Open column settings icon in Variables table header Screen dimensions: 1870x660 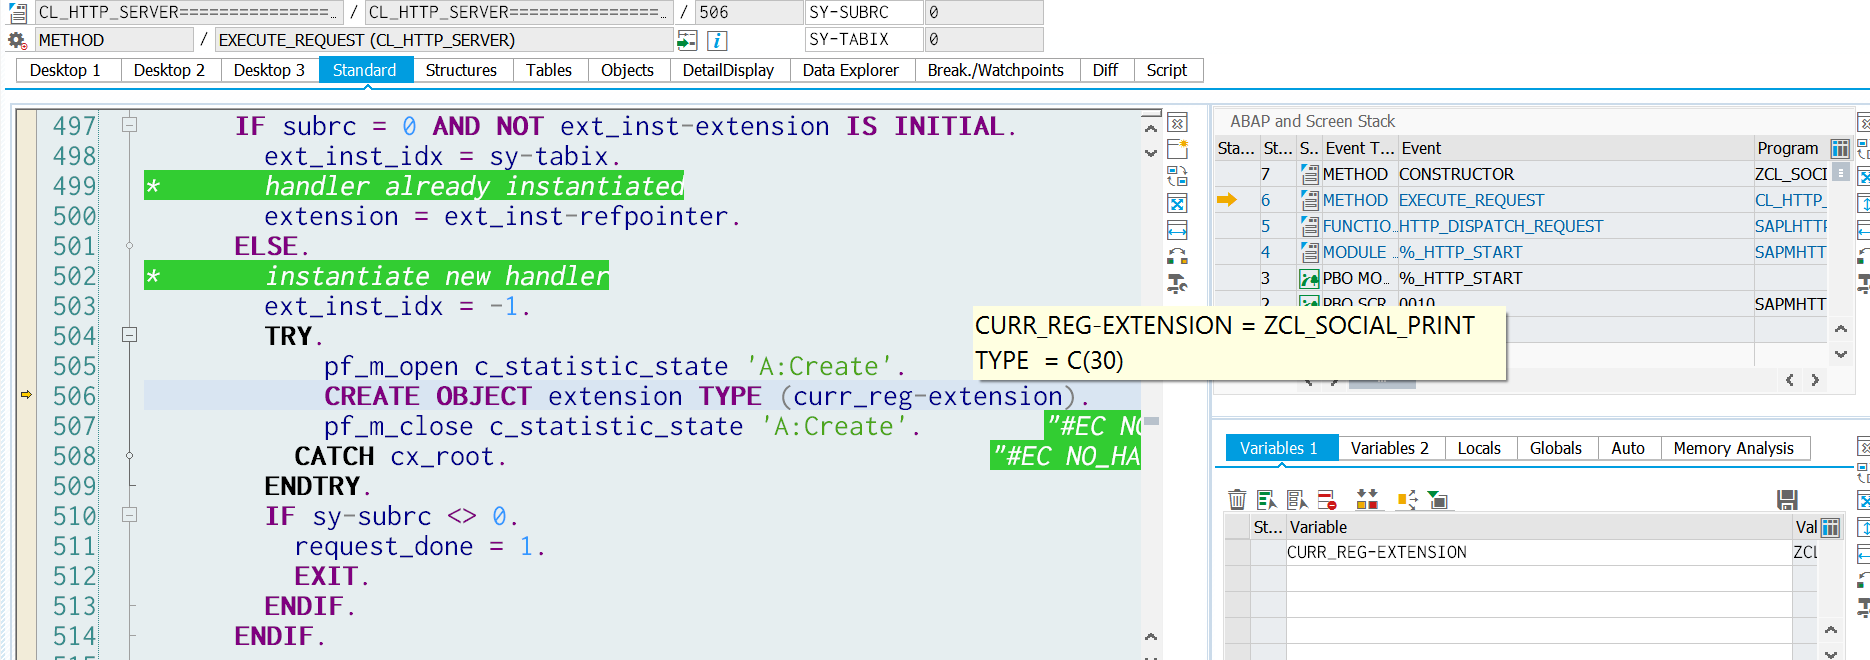(1830, 527)
